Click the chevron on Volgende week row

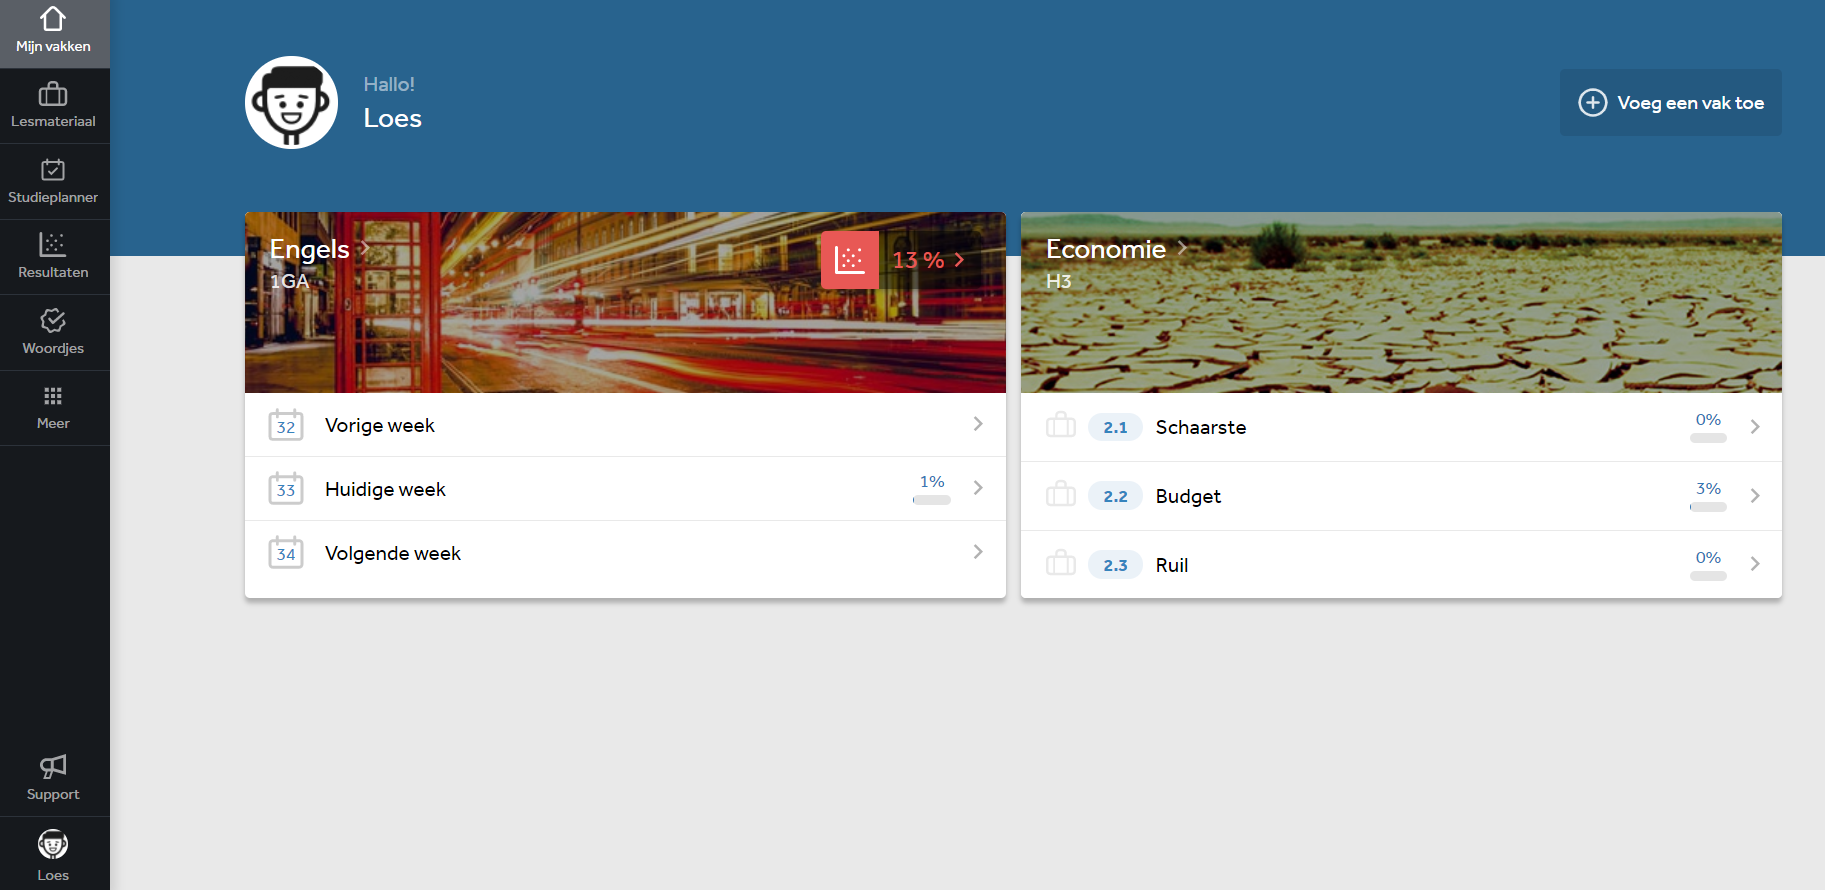point(978,552)
